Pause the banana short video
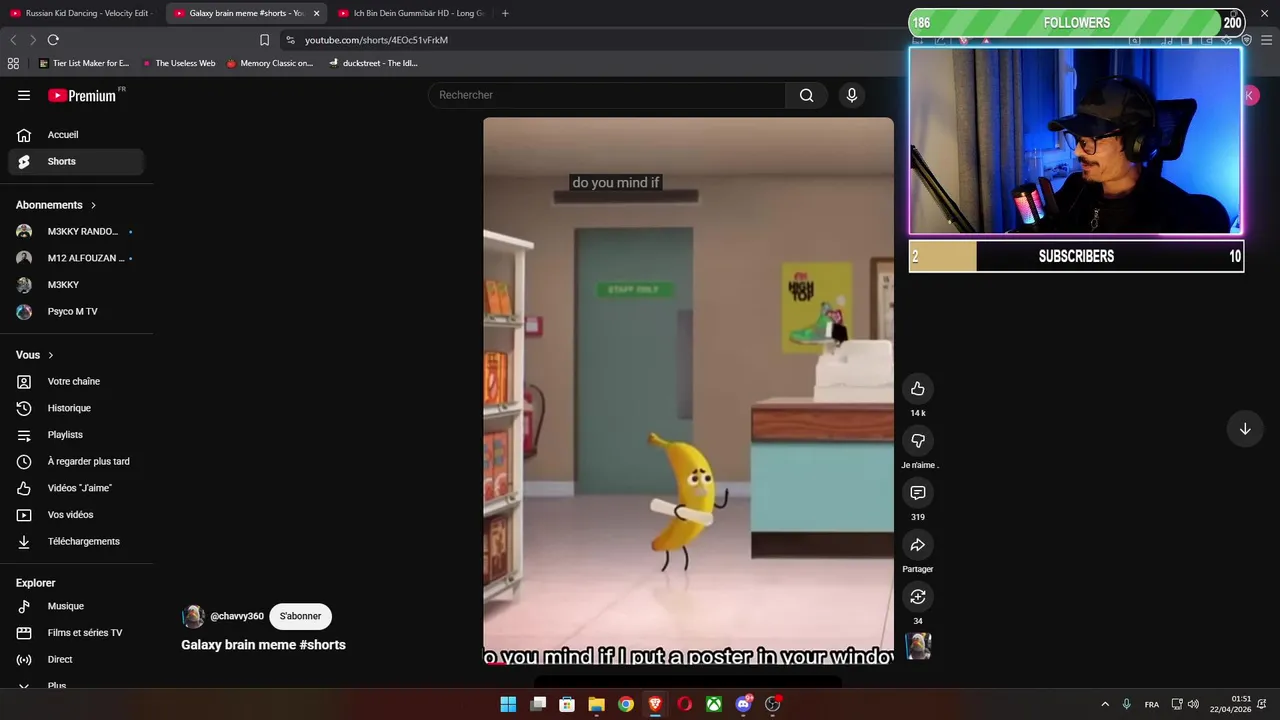This screenshot has width=1280, height=720. coord(688,390)
